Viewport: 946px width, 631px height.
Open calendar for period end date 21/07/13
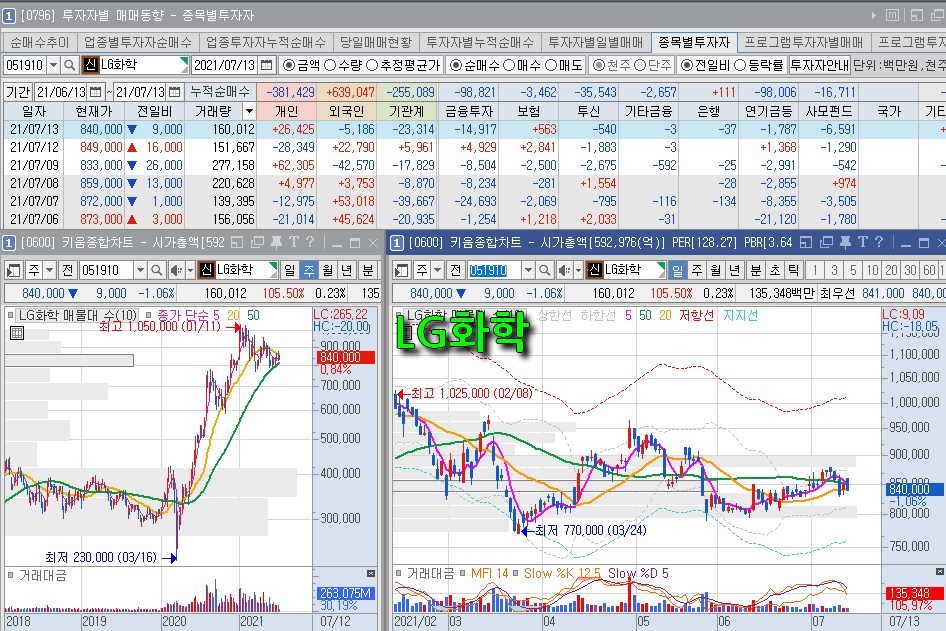(174, 92)
